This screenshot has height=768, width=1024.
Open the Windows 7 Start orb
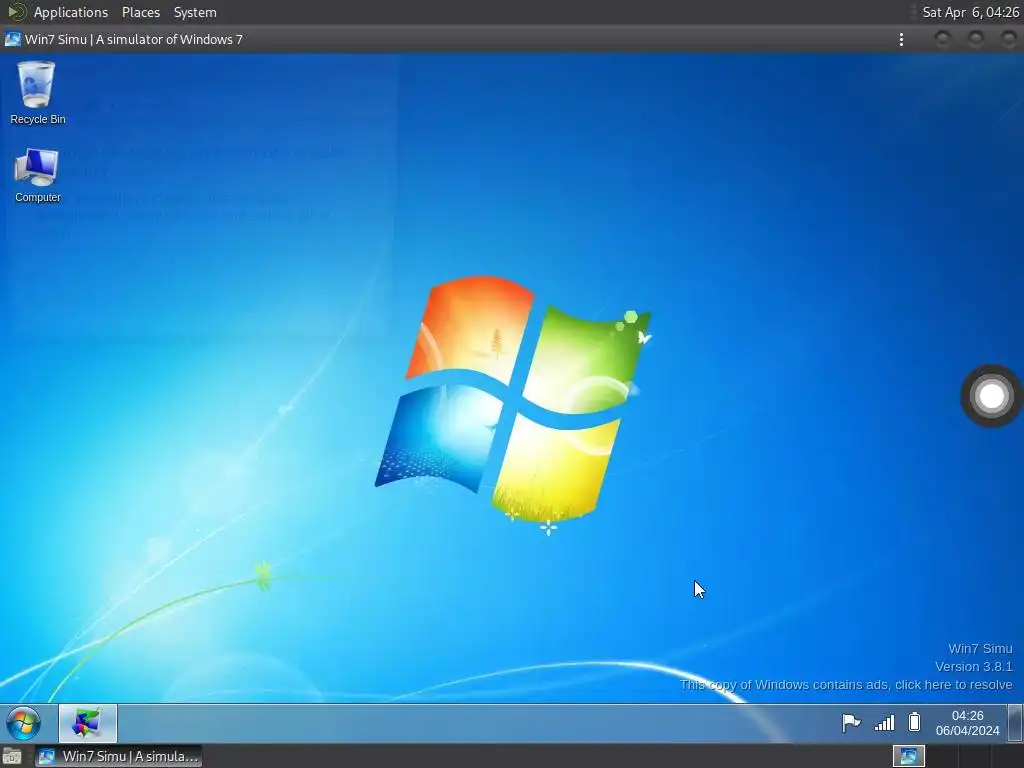coord(24,723)
